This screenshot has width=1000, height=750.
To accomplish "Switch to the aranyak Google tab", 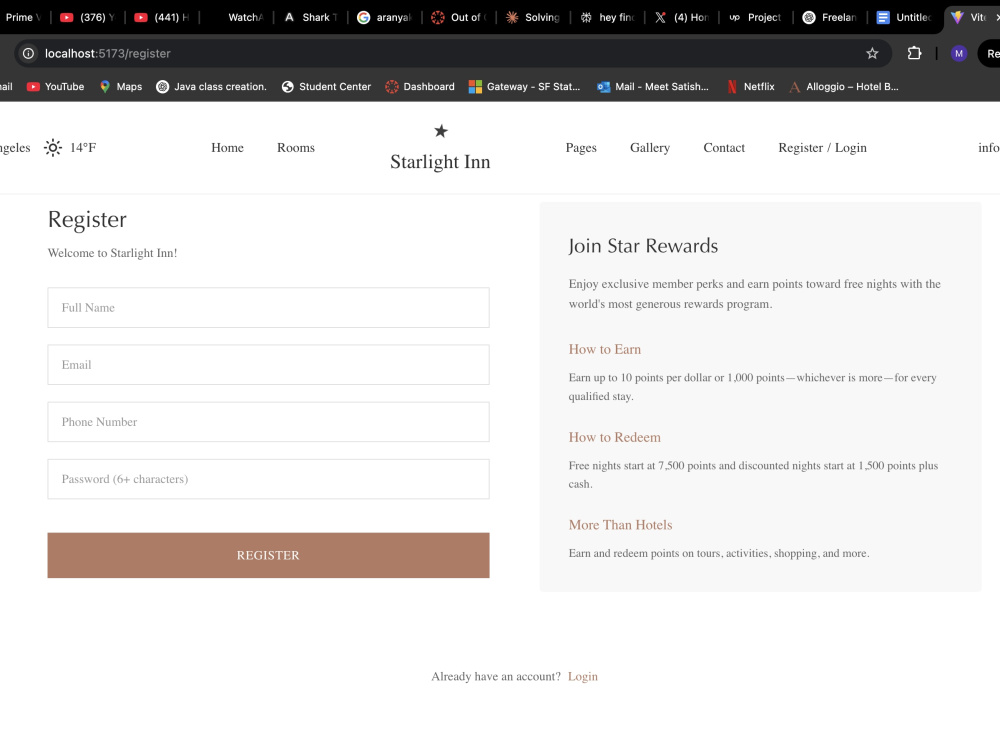I will (385, 17).
